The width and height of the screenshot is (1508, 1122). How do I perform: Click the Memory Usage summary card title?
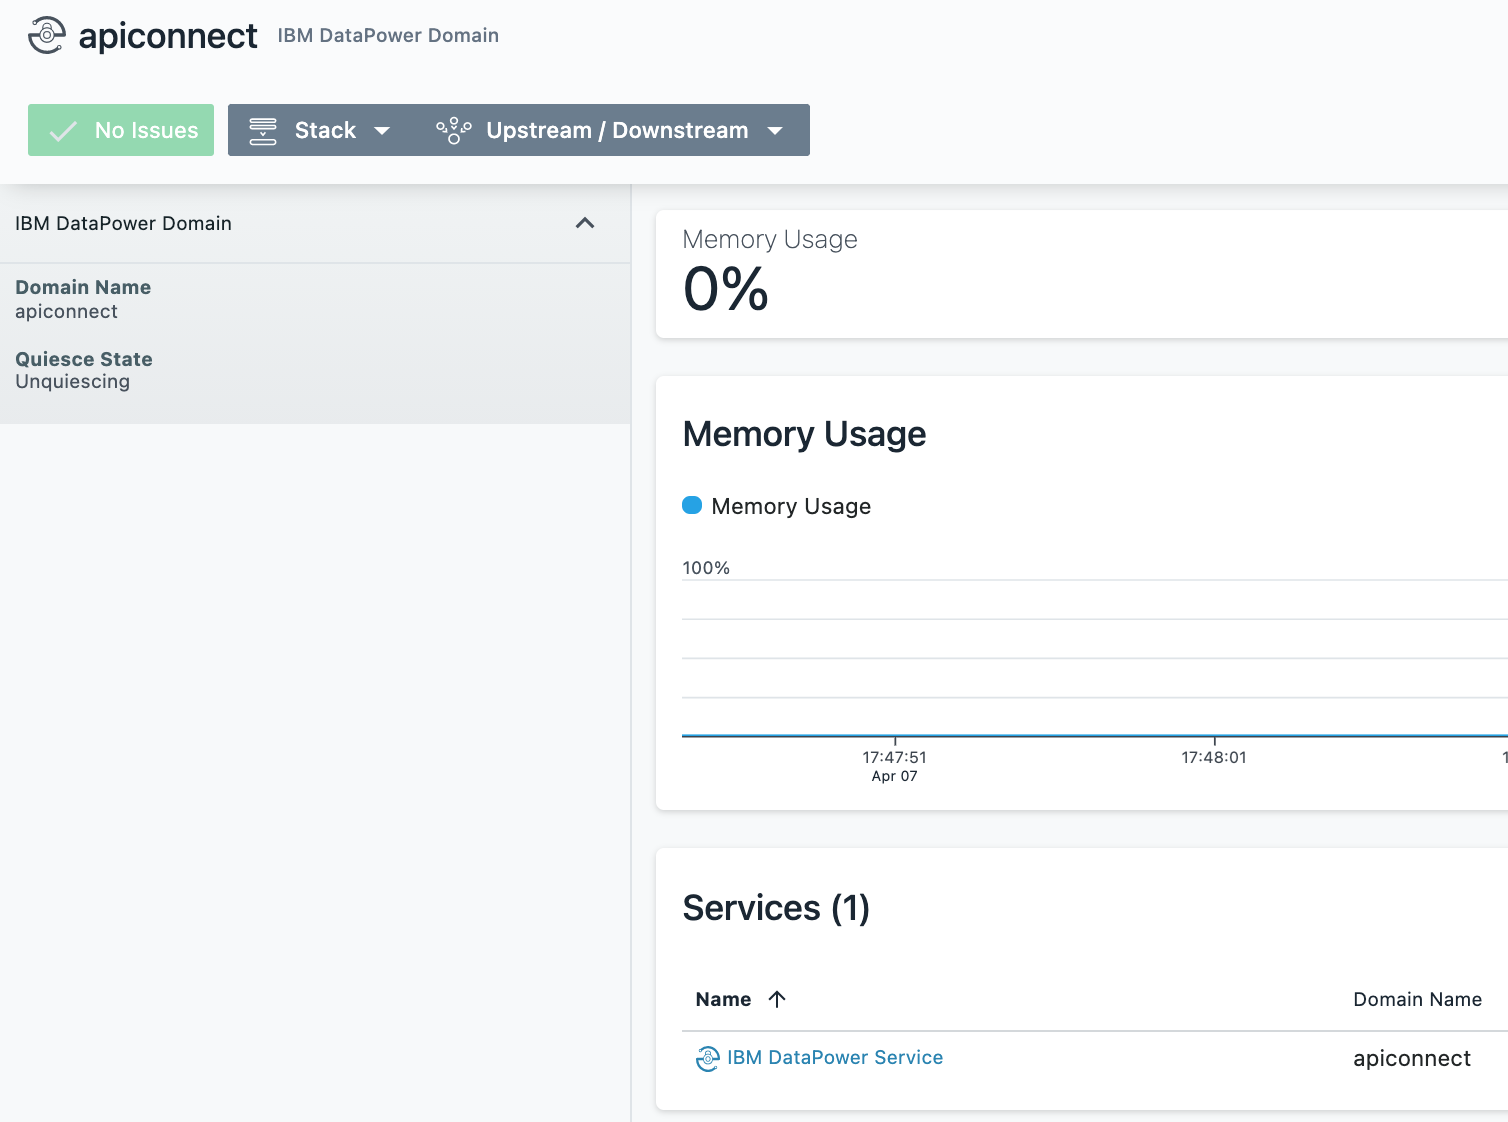770,239
